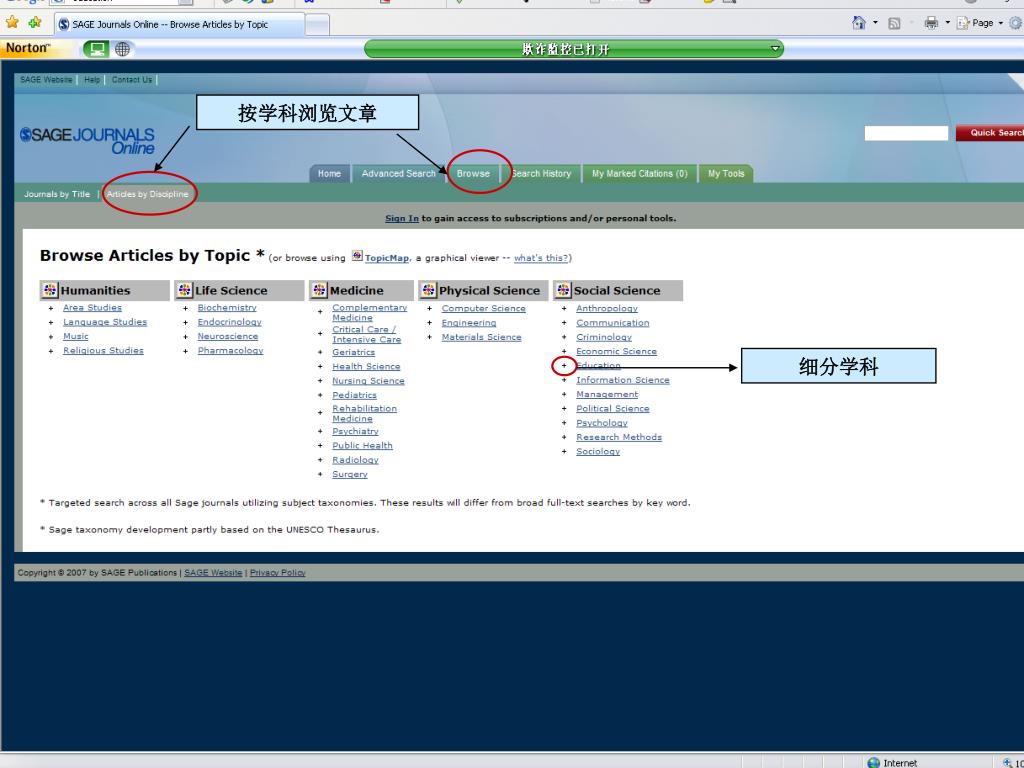Expand the Education subcategories plus sign
Screen dimensions: 1024x768
pos(564,366)
